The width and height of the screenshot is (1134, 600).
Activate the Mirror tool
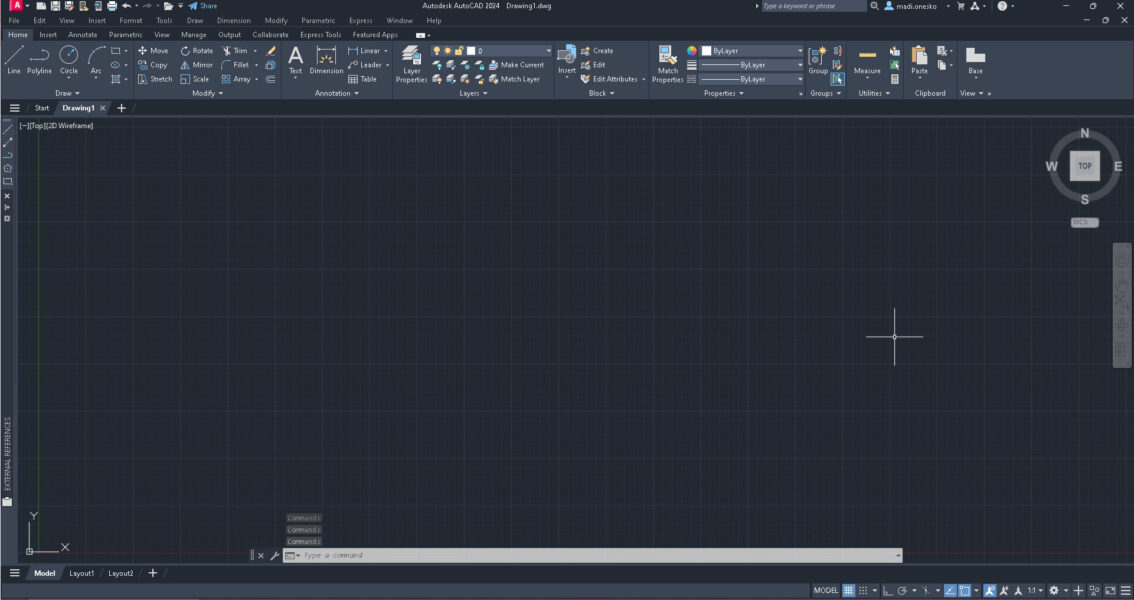[x=196, y=65]
